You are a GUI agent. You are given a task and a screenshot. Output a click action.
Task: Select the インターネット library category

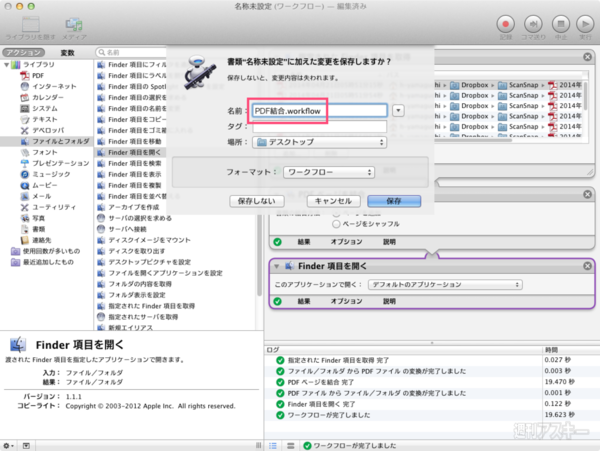point(54,86)
